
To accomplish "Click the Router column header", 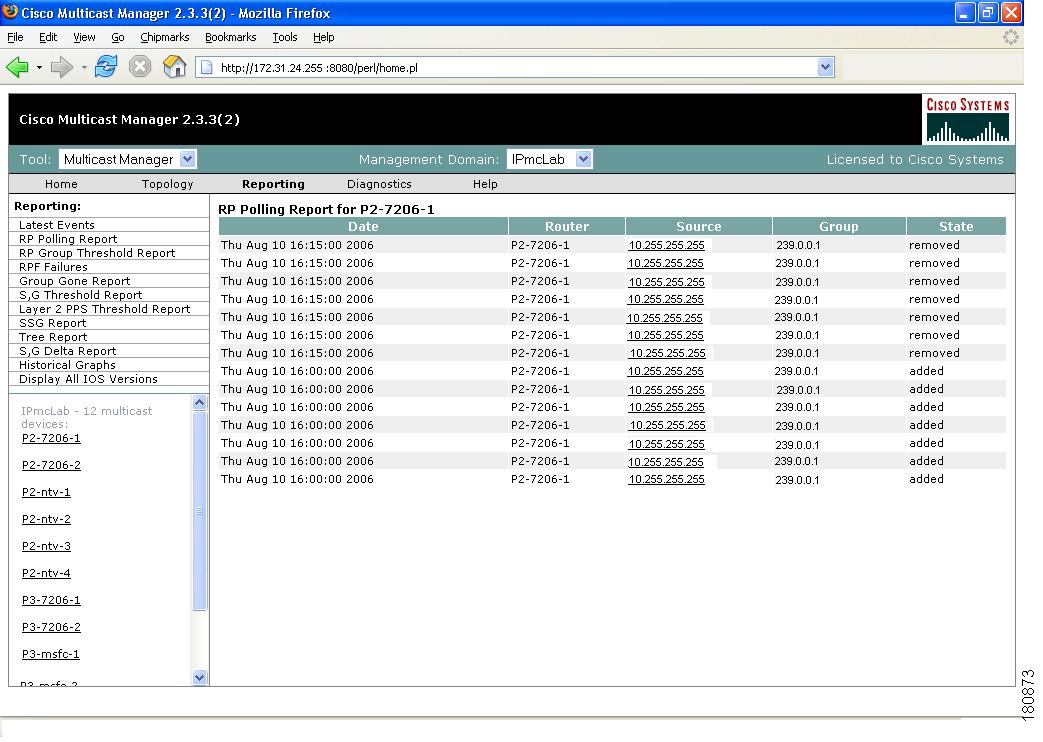I will click(x=567, y=226).
